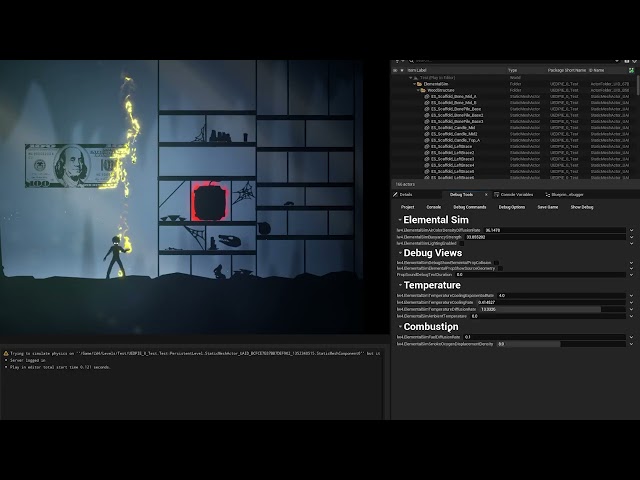Image resolution: width=640 pixels, height=480 pixels.
Task: Collapse the Debug Views section
Action: coord(400,253)
